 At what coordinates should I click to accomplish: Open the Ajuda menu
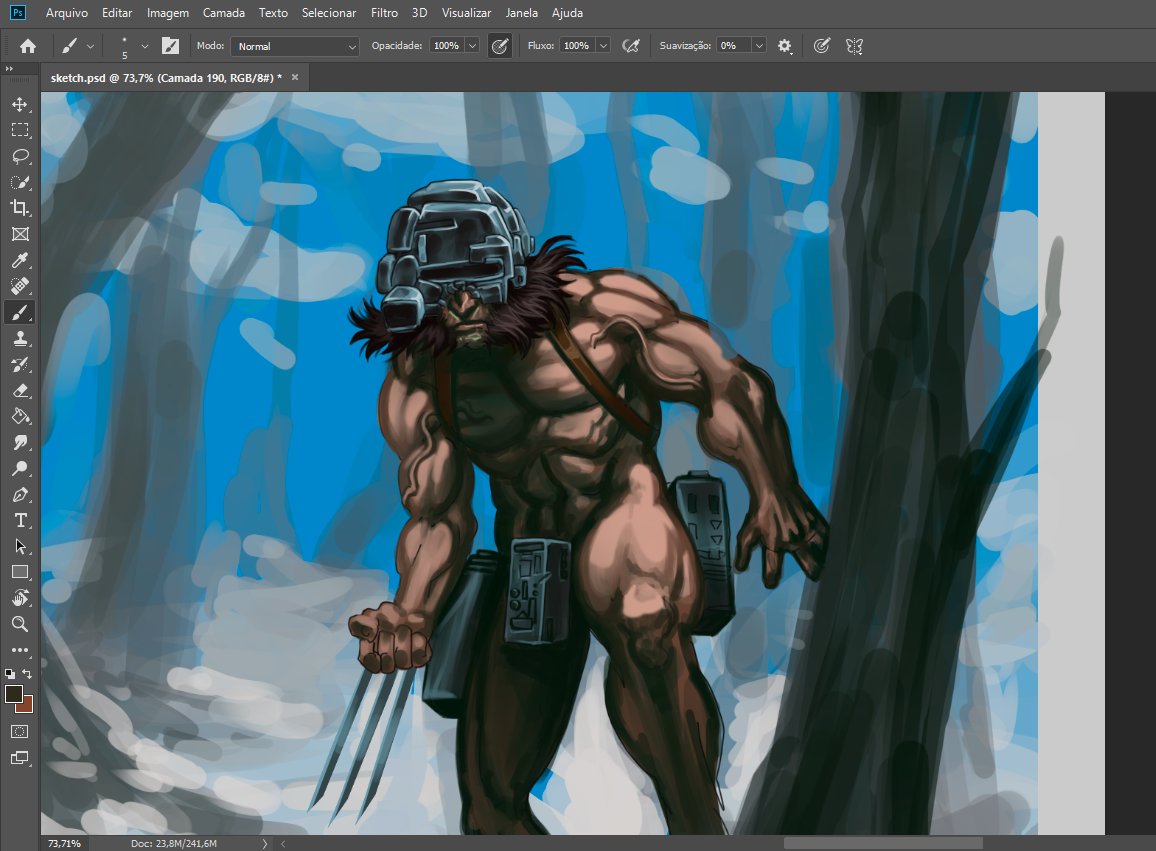point(567,13)
